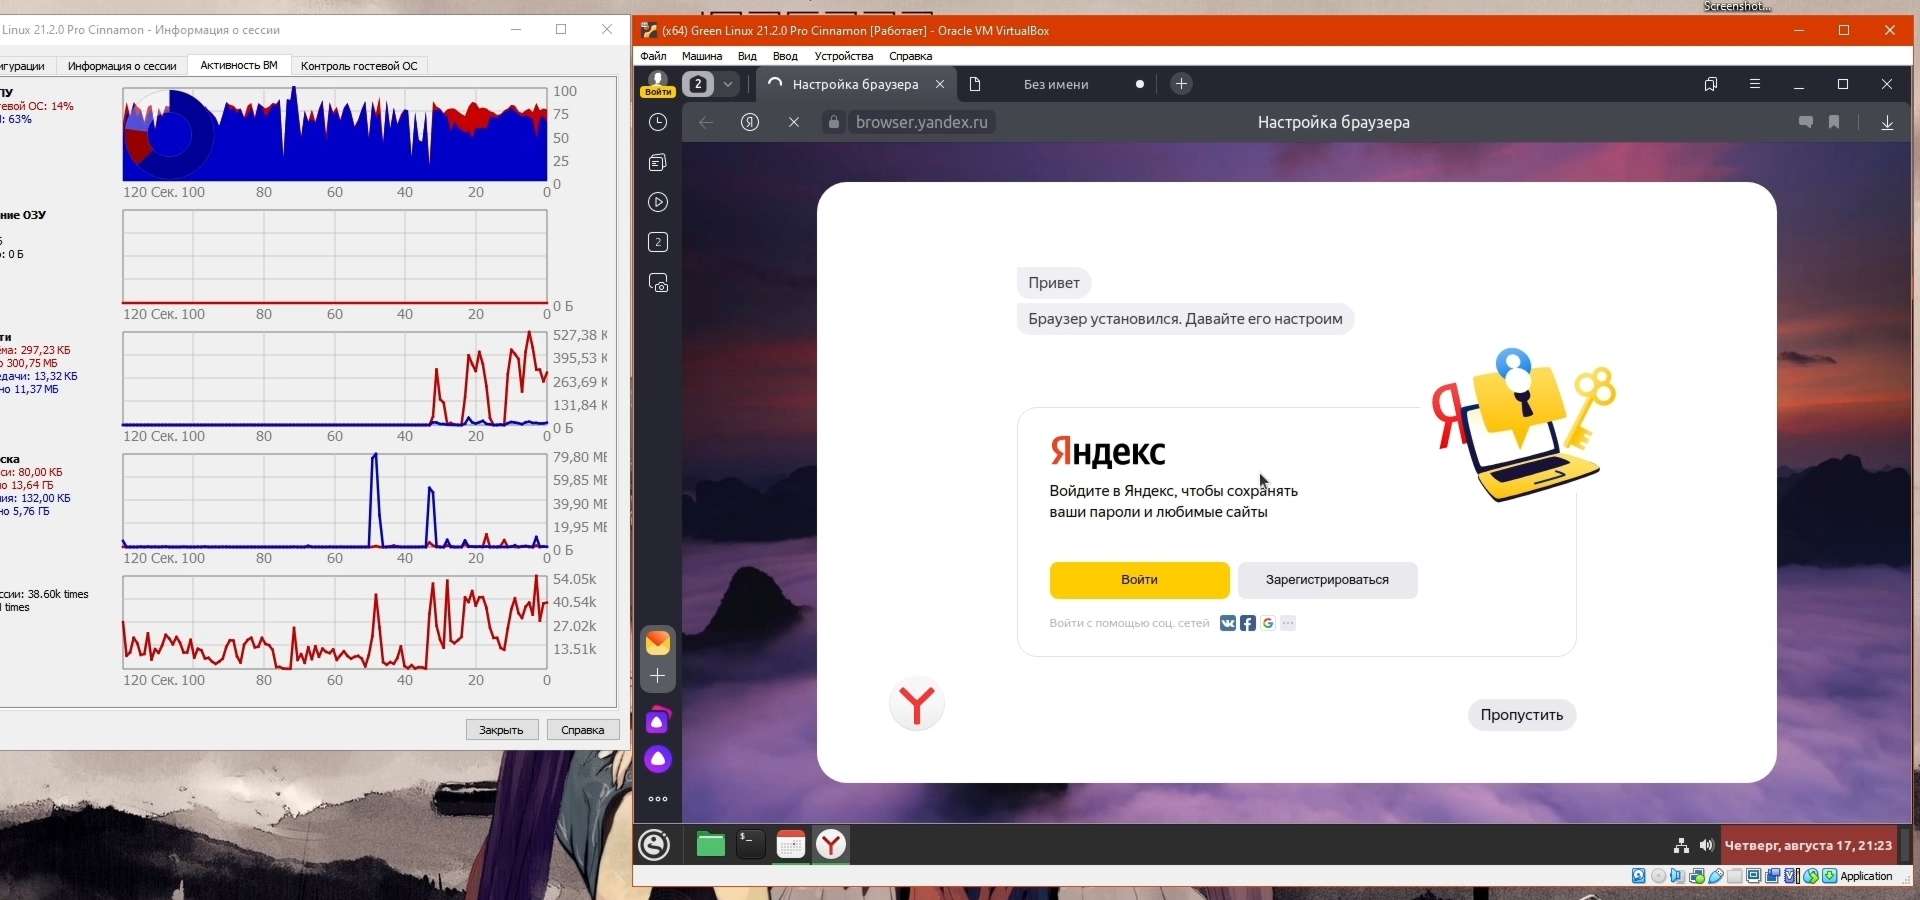Click the Пропустить button
The image size is (1920, 900).
pos(1521,715)
